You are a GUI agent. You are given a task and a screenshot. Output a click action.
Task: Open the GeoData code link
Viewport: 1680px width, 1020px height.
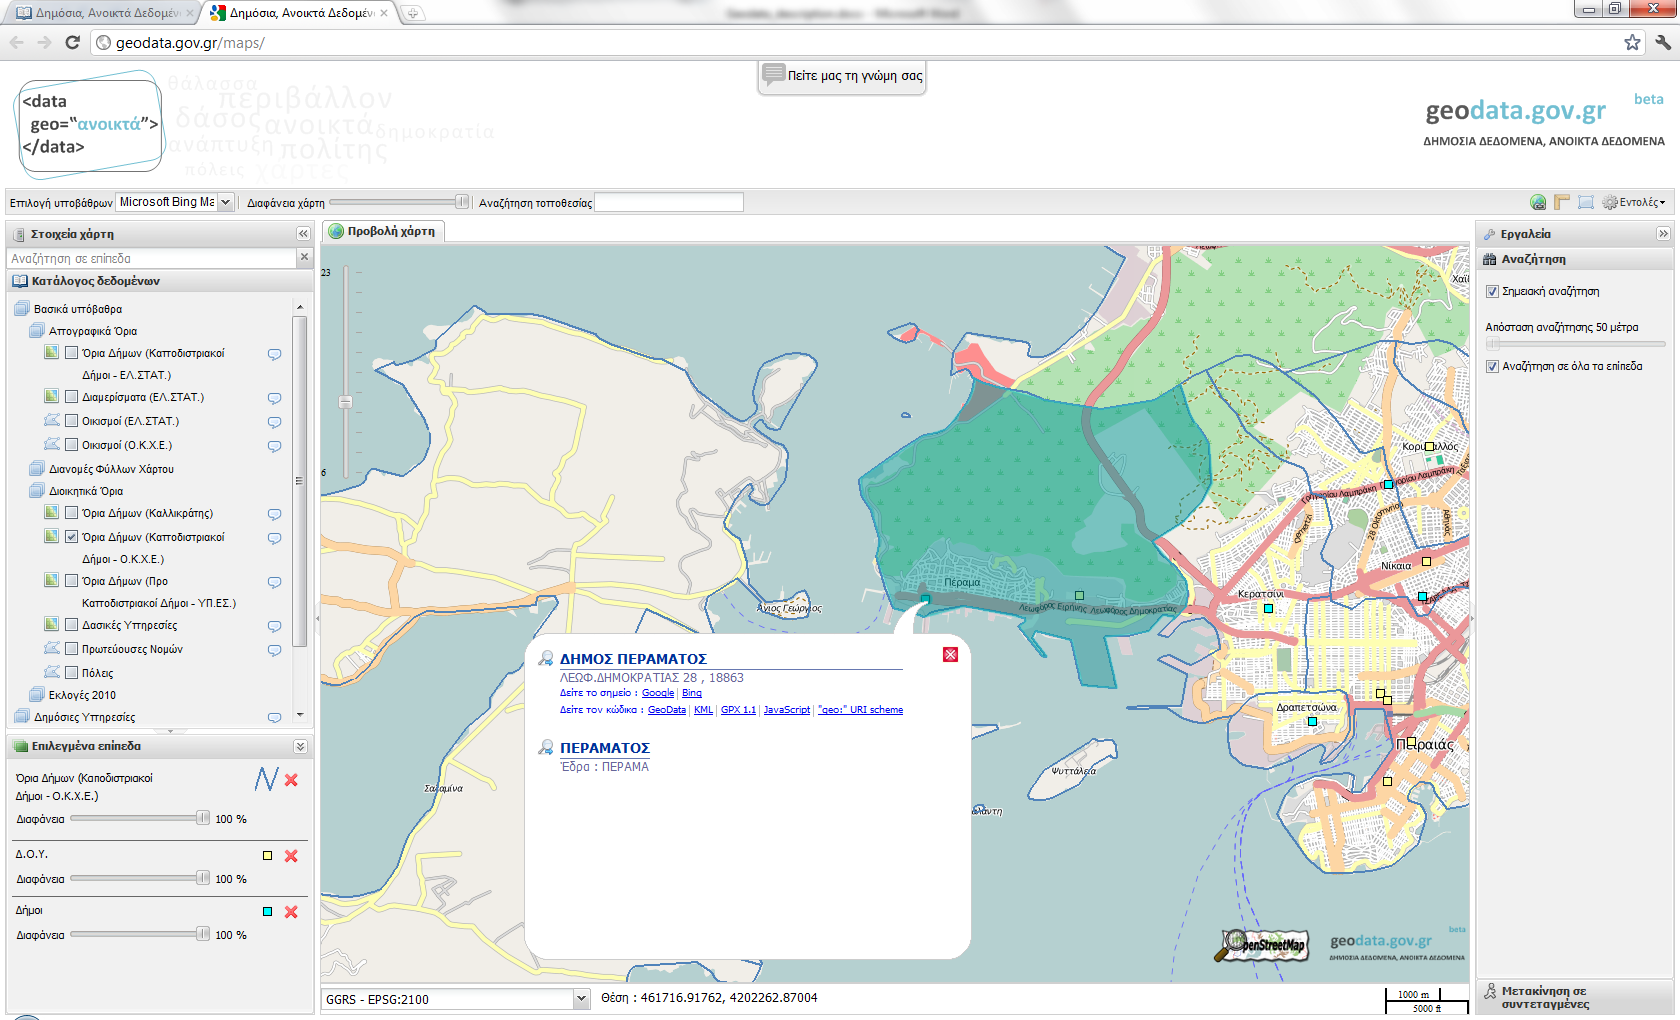pos(667,710)
